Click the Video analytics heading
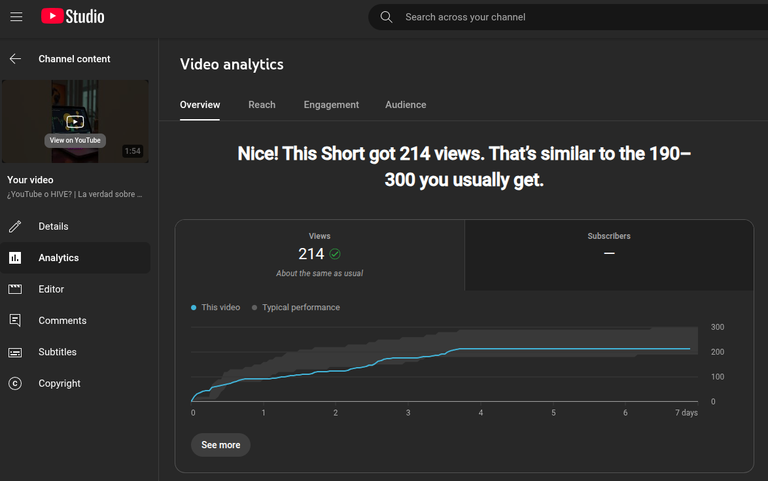This screenshot has width=768, height=481. click(232, 64)
